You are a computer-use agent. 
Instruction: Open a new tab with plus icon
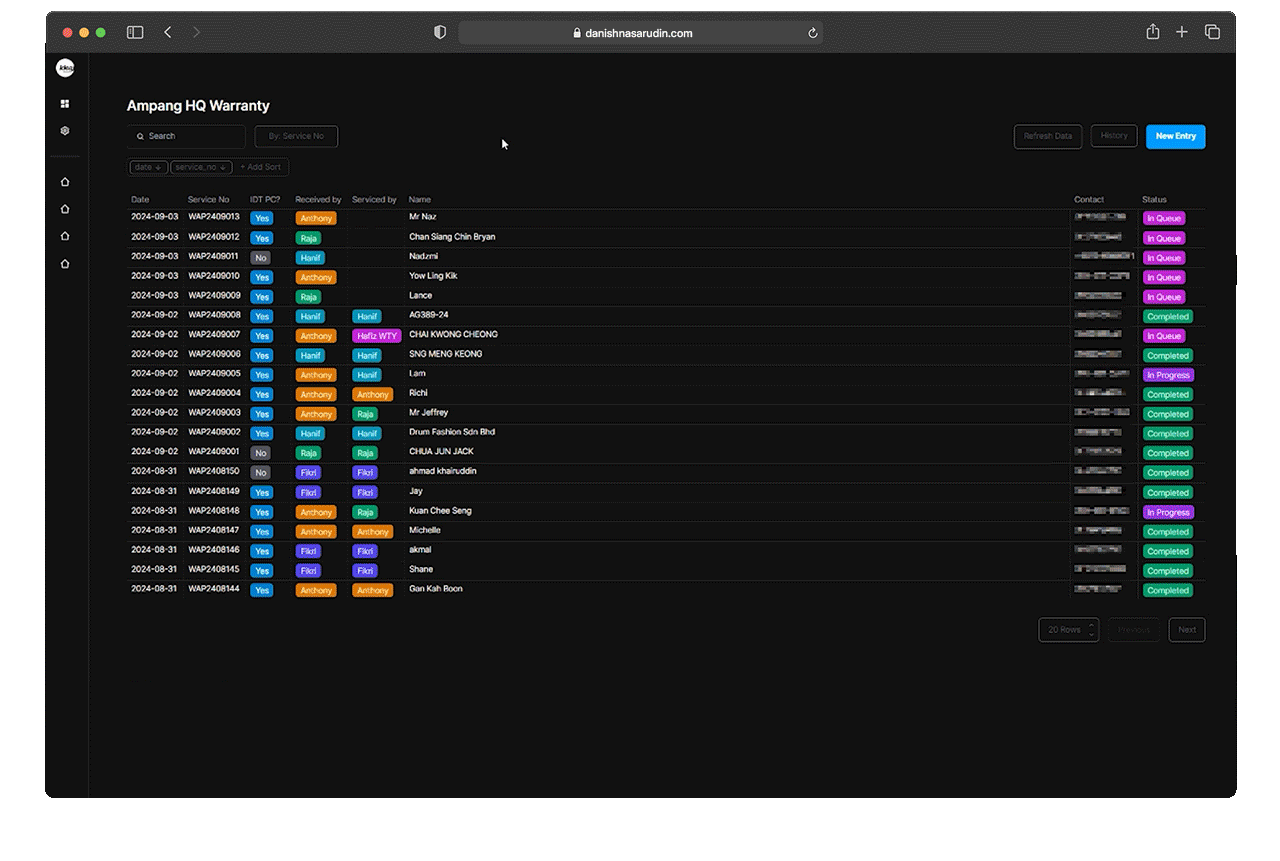click(1182, 32)
